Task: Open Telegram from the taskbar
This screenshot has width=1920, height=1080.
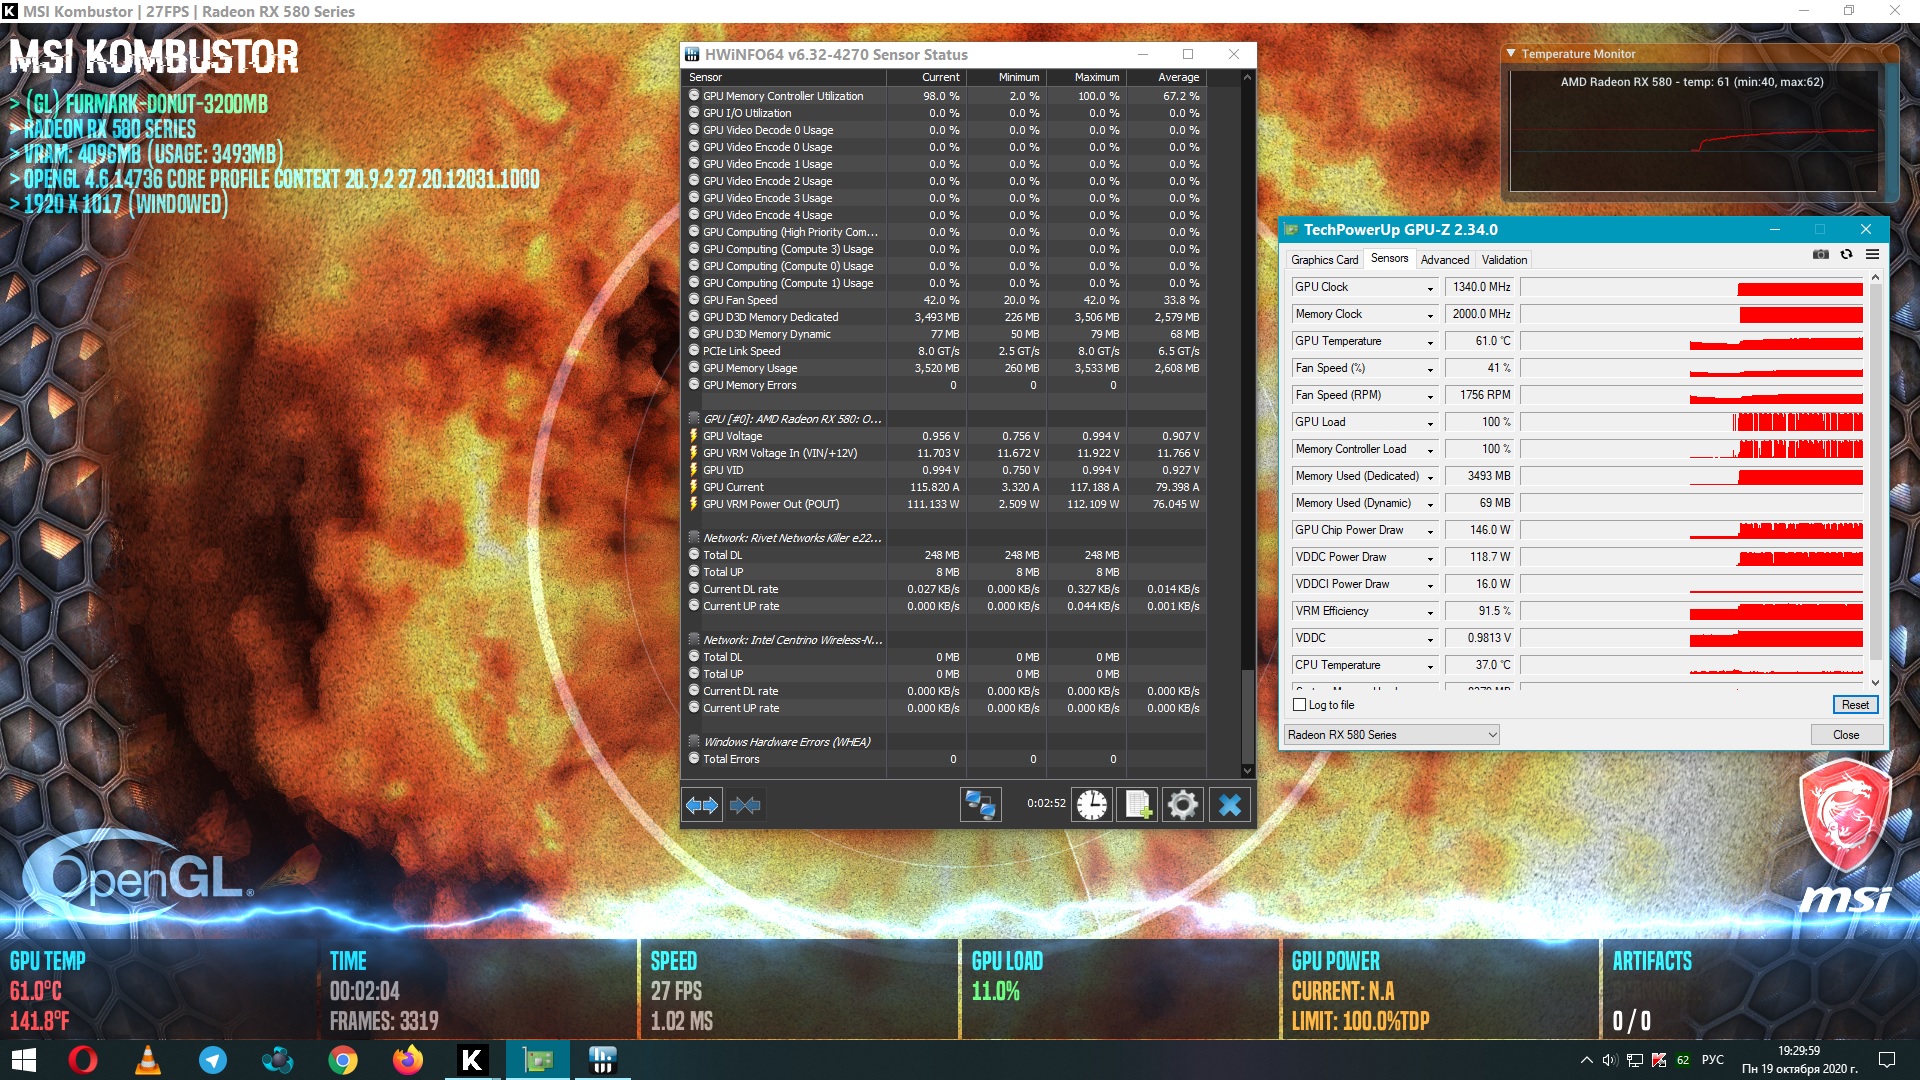Action: click(x=212, y=1060)
